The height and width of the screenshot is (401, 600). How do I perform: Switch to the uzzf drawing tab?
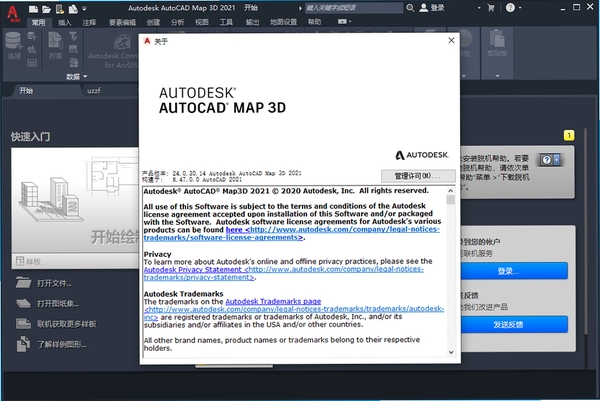(x=94, y=91)
